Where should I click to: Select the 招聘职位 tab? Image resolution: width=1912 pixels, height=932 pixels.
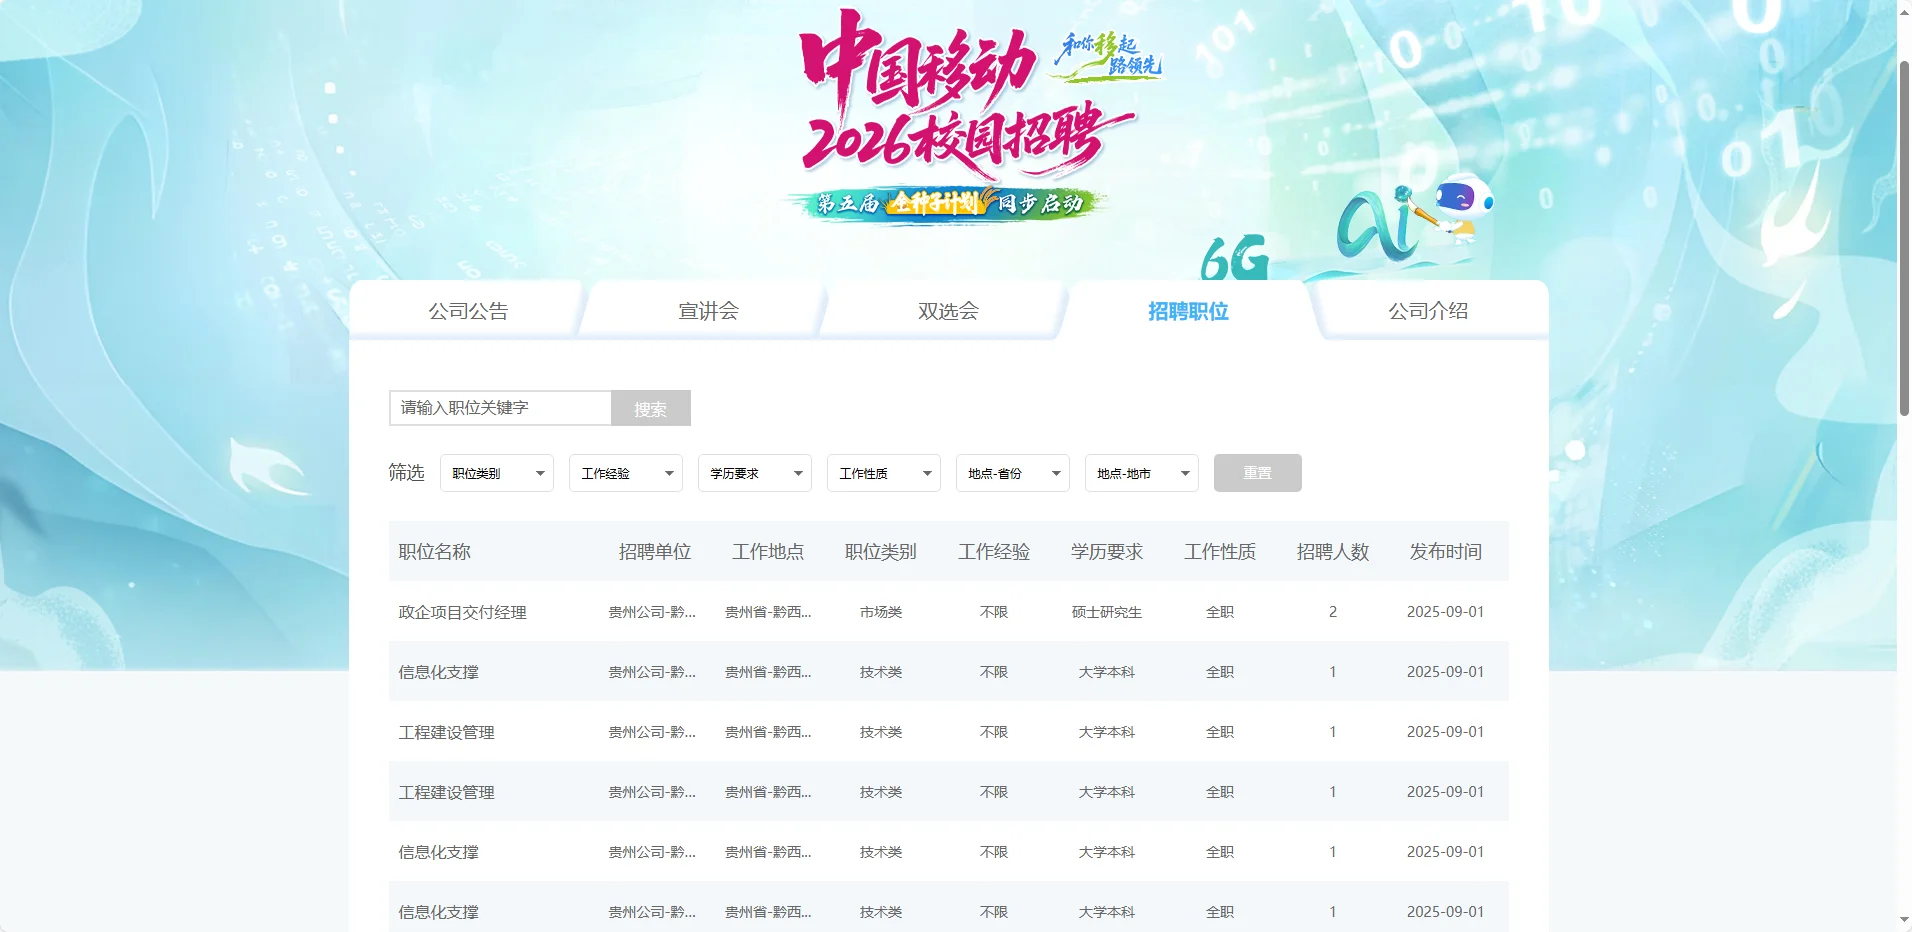click(x=1188, y=311)
